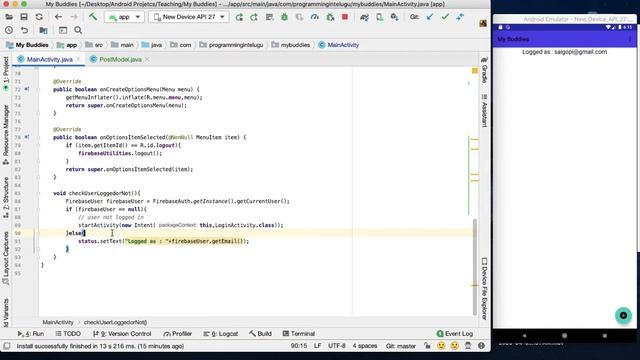Click the Search Everywhere magnifier icon

(x=78, y=31)
